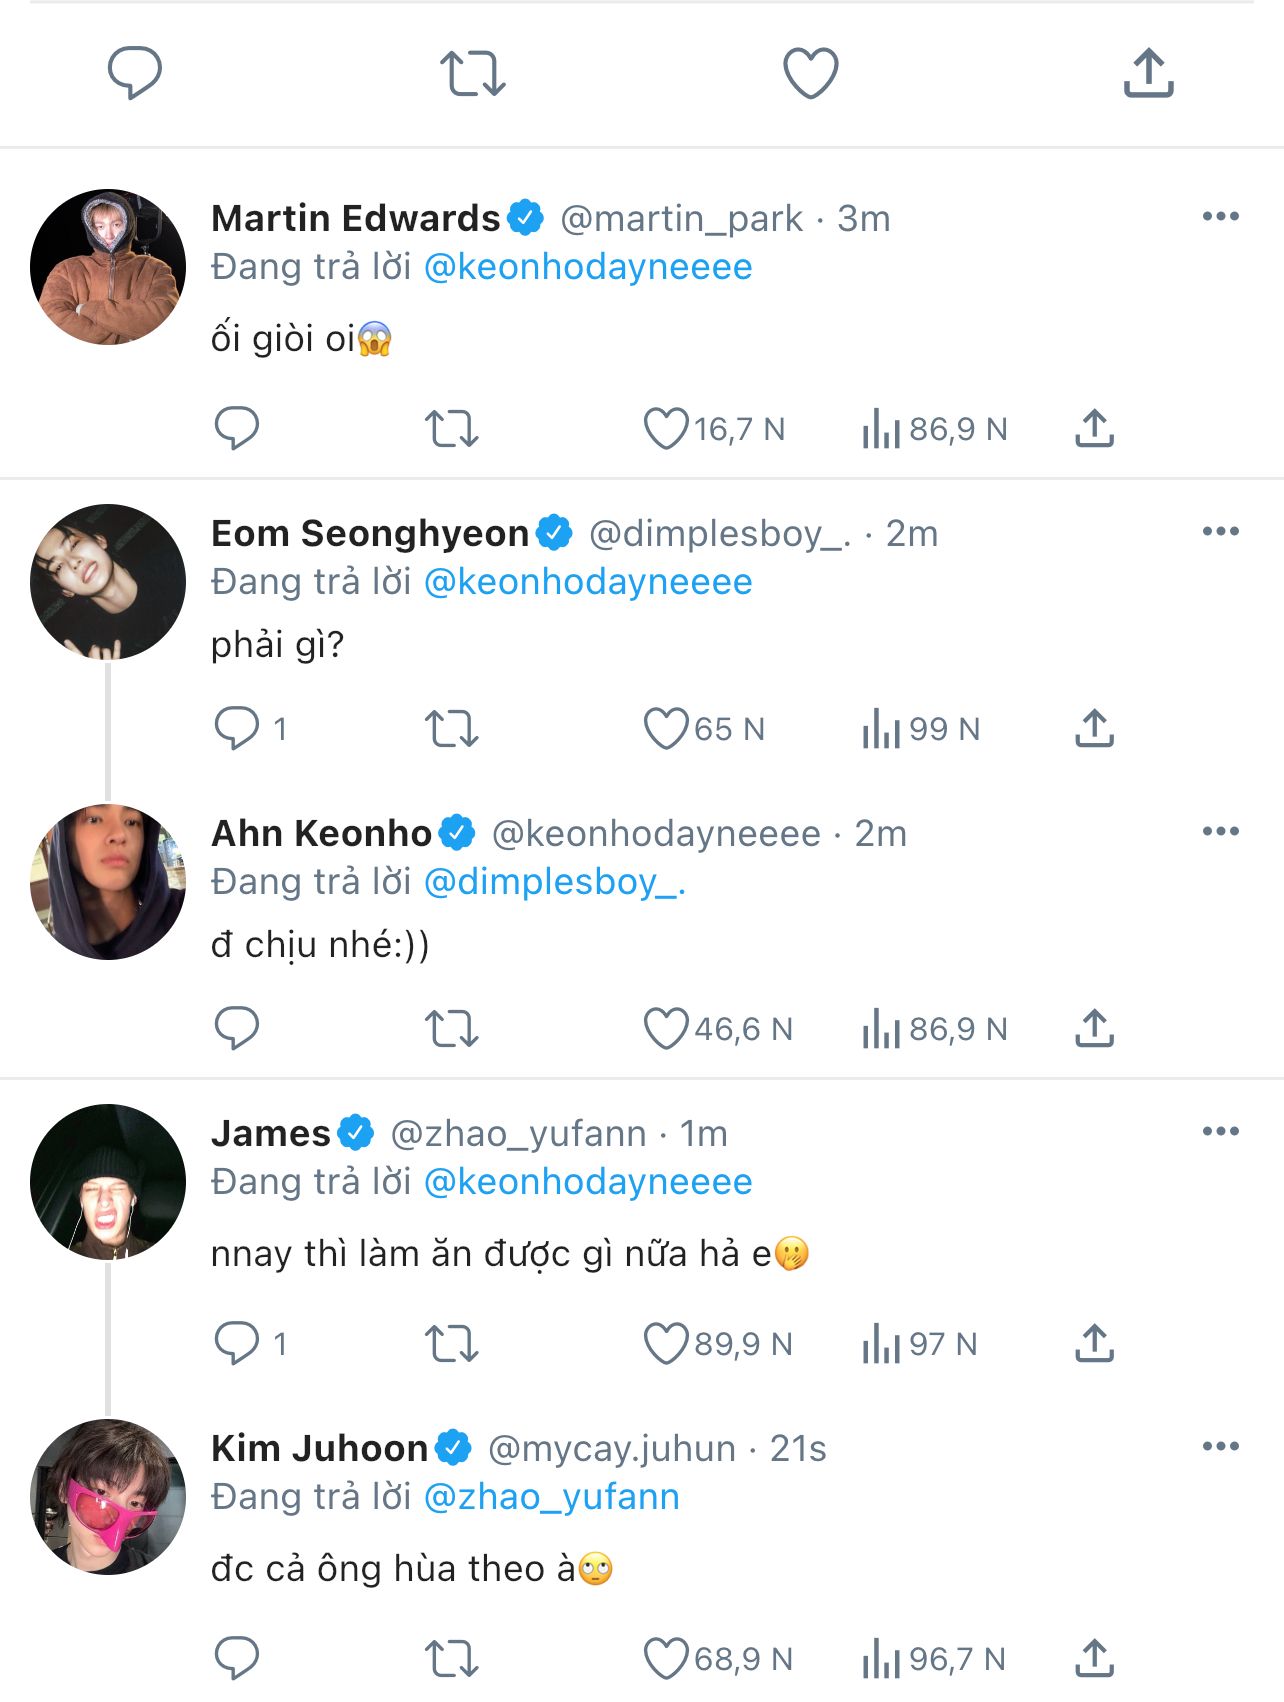
Task: Open more options on Martin Edwards' tweet
Action: [1220, 217]
